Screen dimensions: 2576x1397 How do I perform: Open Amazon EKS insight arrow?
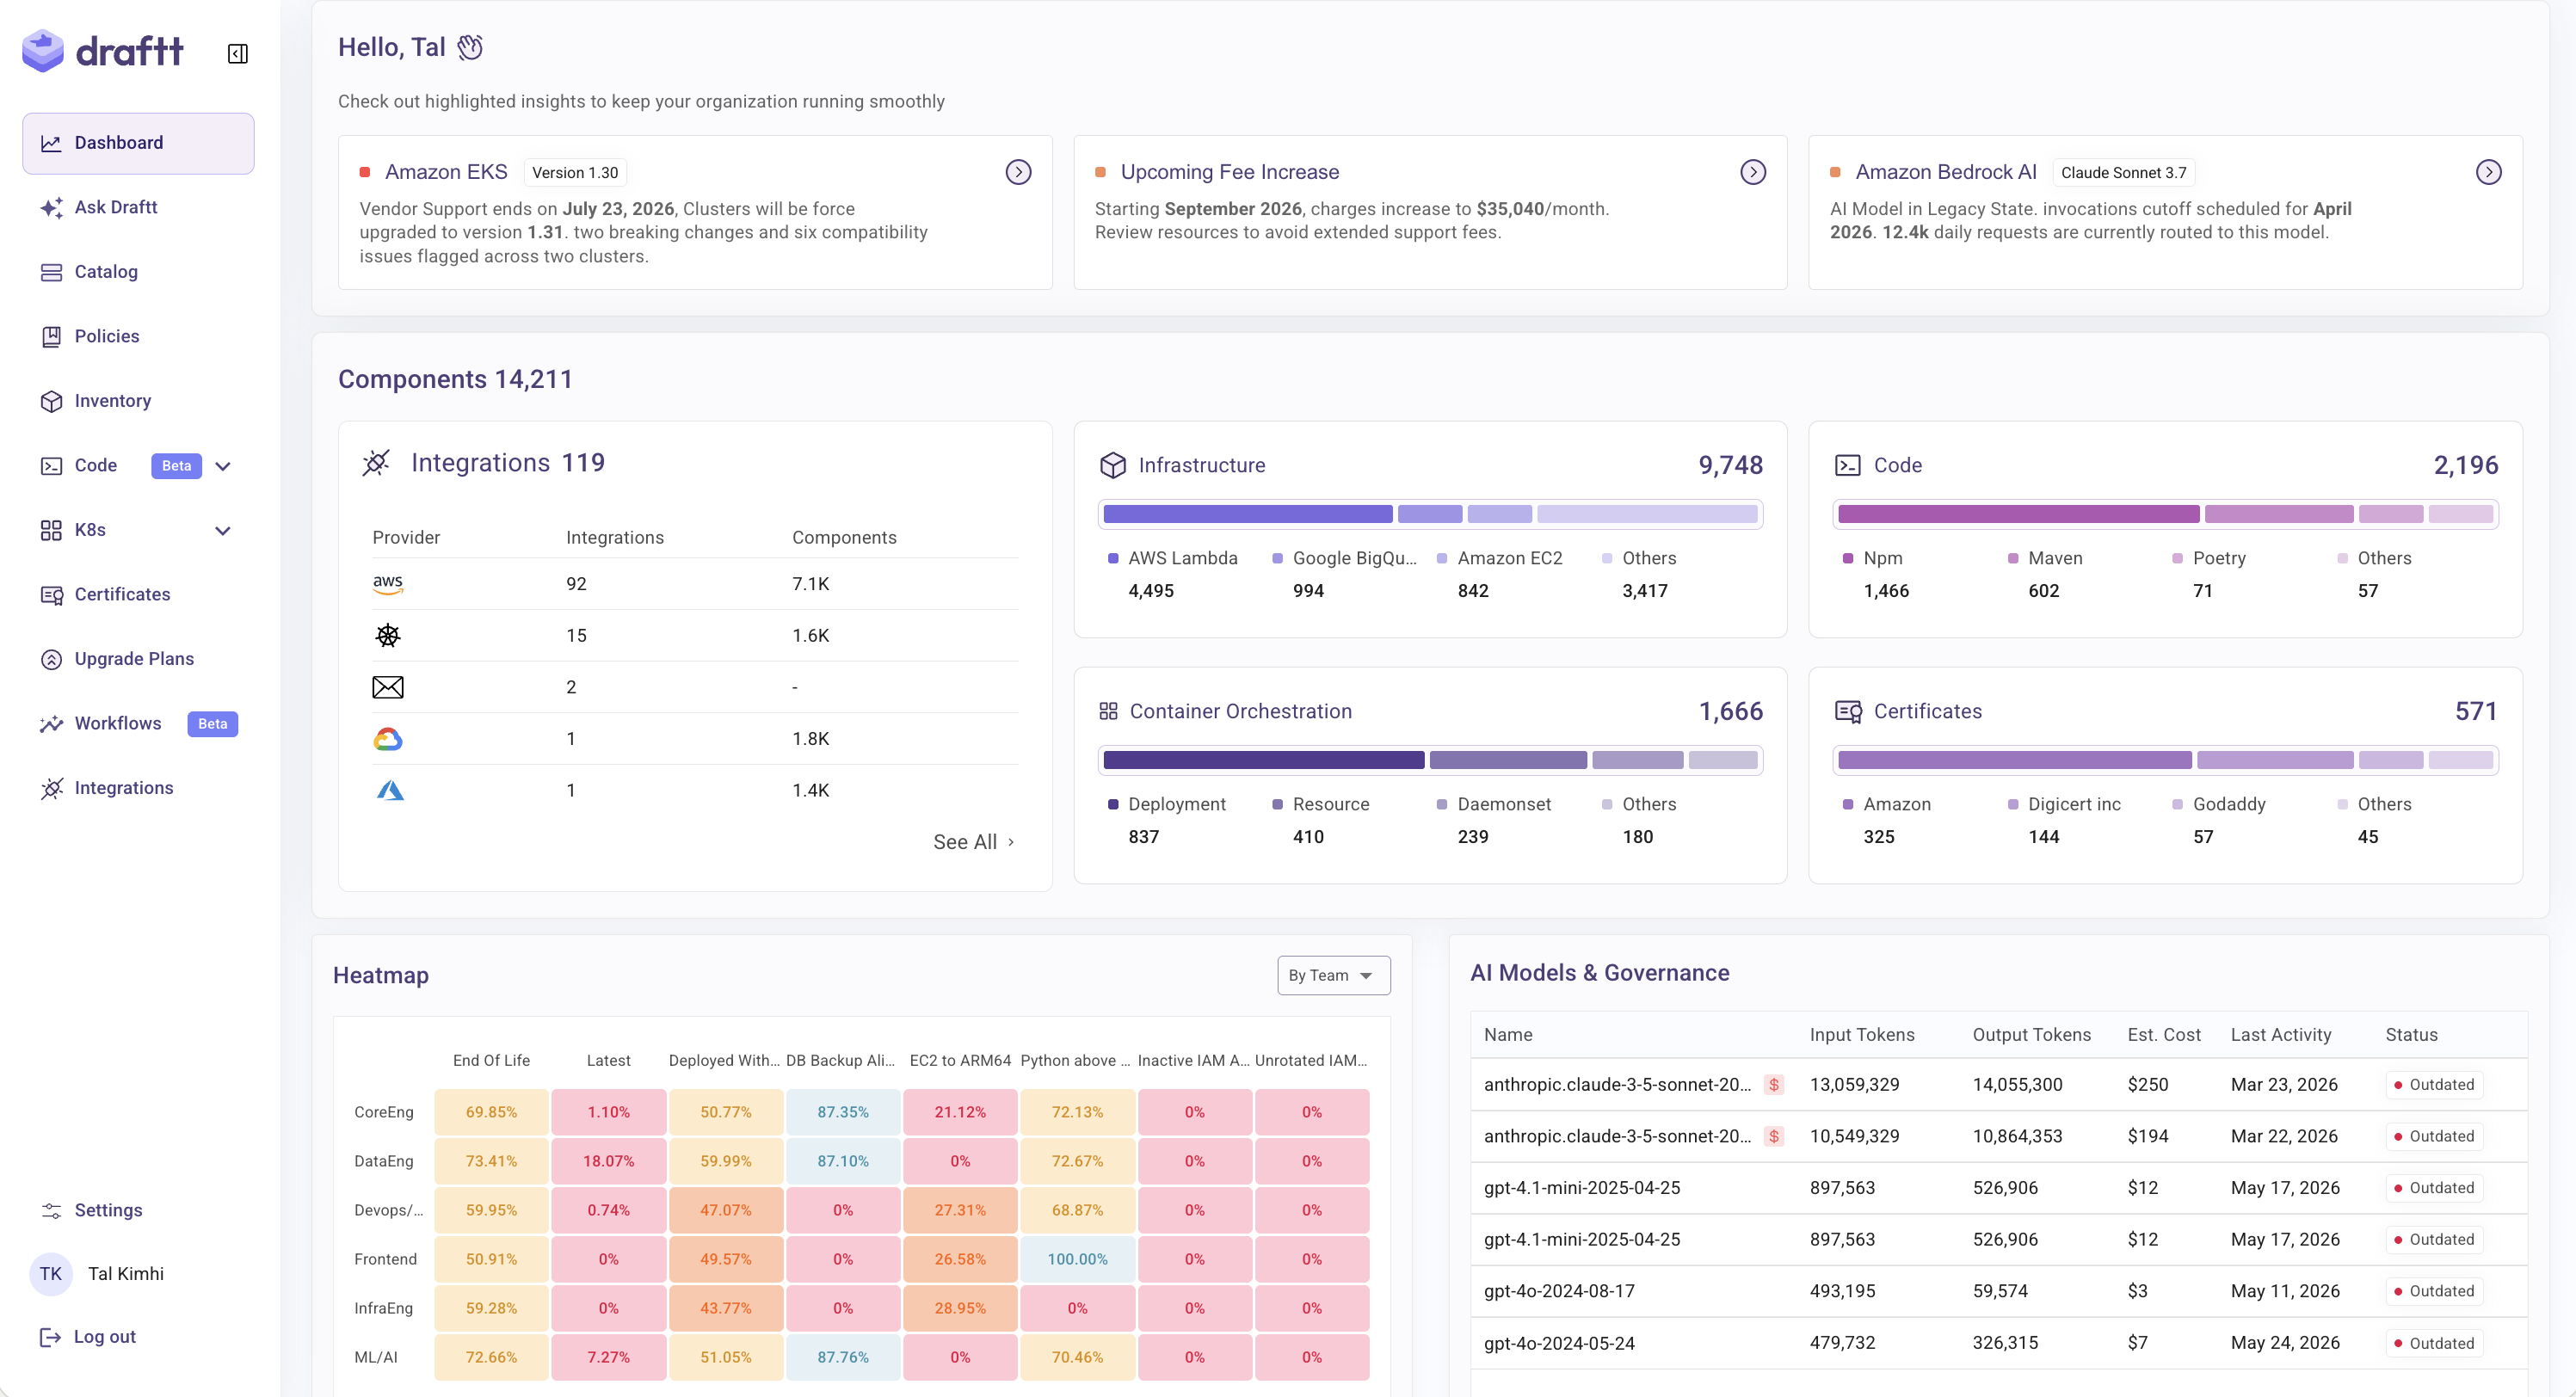tap(1018, 172)
